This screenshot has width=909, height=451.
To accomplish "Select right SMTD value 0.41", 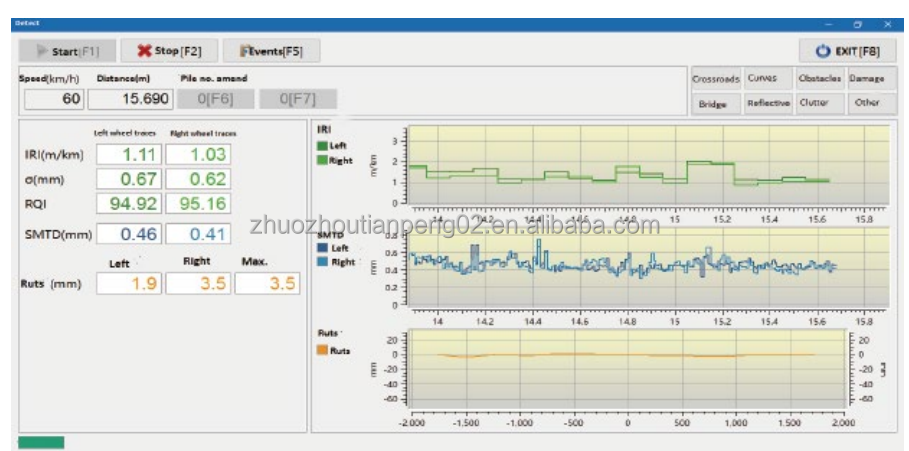I will click(198, 234).
